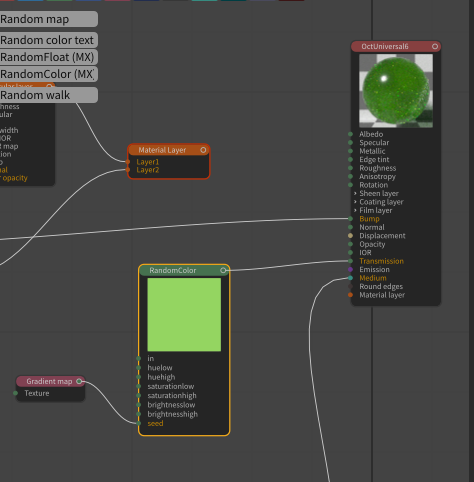The height and width of the screenshot is (482, 474).
Task: Click the purple Emission input pin
Action: [x=350, y=269]
